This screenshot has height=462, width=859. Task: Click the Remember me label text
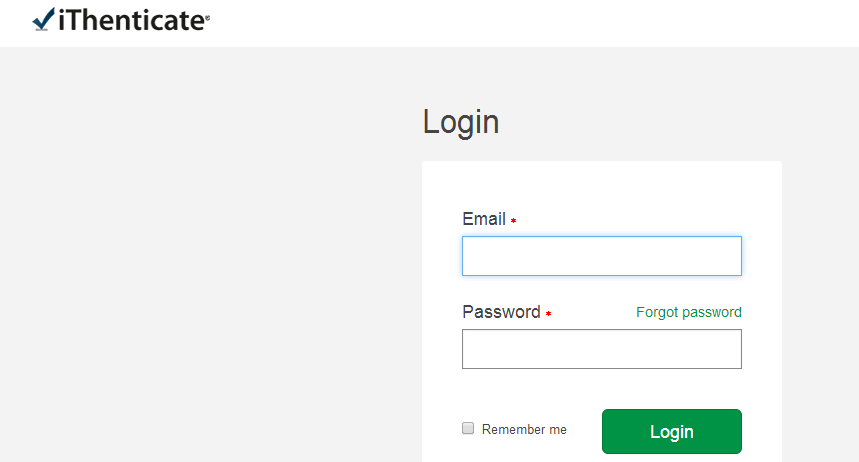click(524, 430)
